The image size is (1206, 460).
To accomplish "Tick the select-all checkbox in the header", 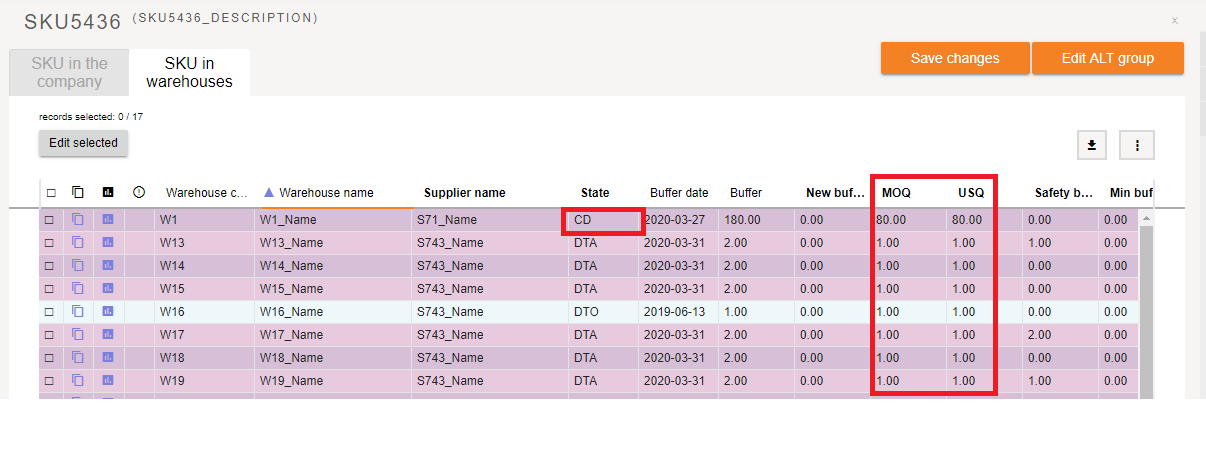I will pyautogui.click(x=50, y=193).
